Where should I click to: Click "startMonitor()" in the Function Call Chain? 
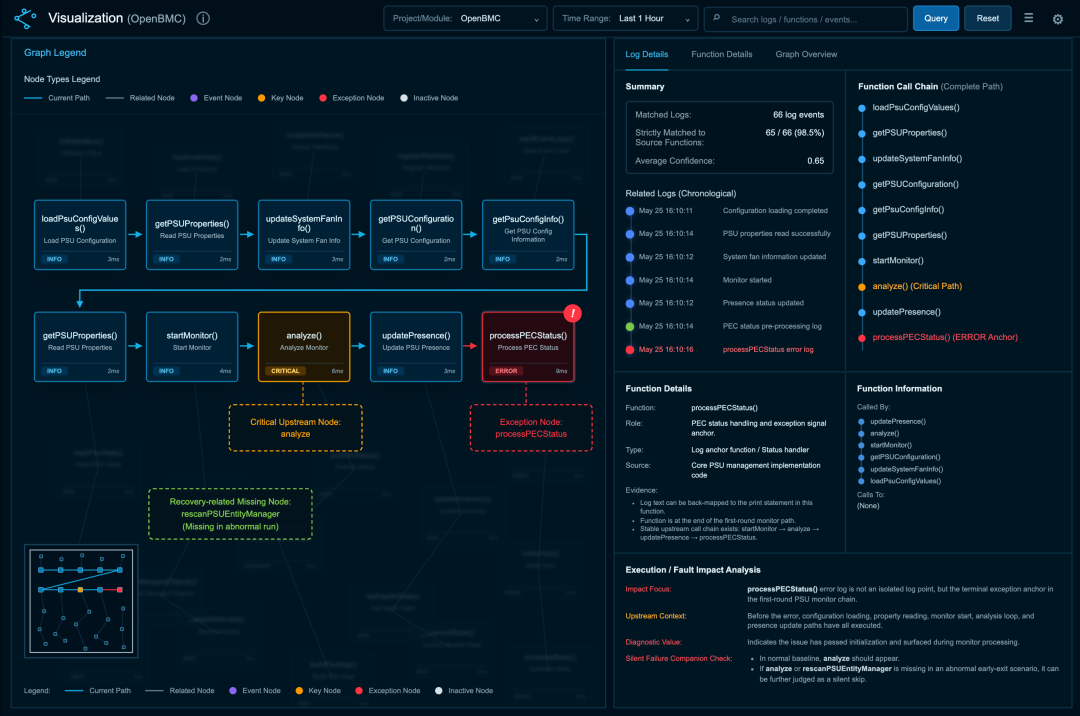point(898,261)
